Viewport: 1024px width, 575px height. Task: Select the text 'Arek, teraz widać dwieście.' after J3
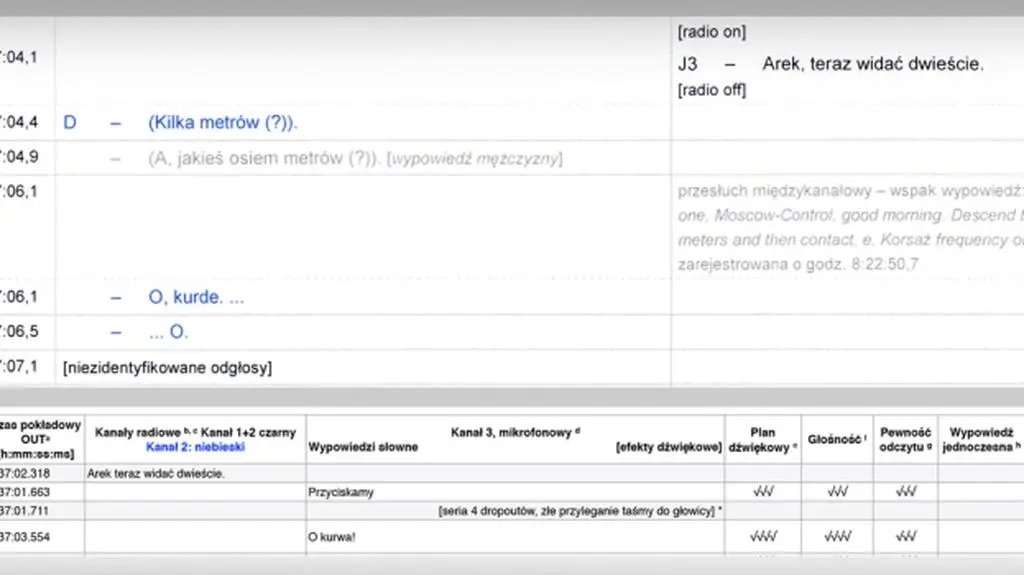pos(872,64)
